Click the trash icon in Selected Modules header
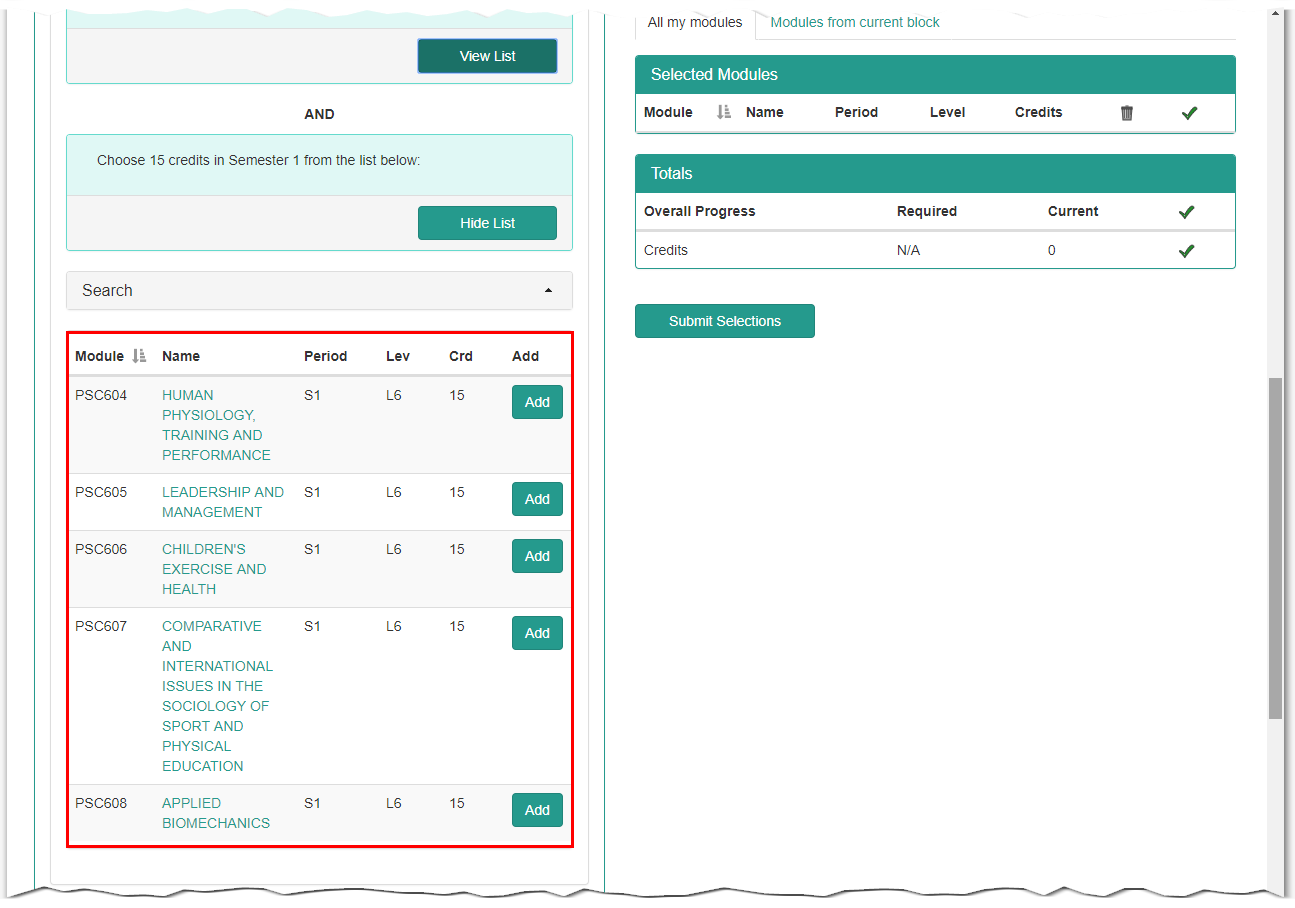The image size is (1295, 908). (x=1126, y=112)
